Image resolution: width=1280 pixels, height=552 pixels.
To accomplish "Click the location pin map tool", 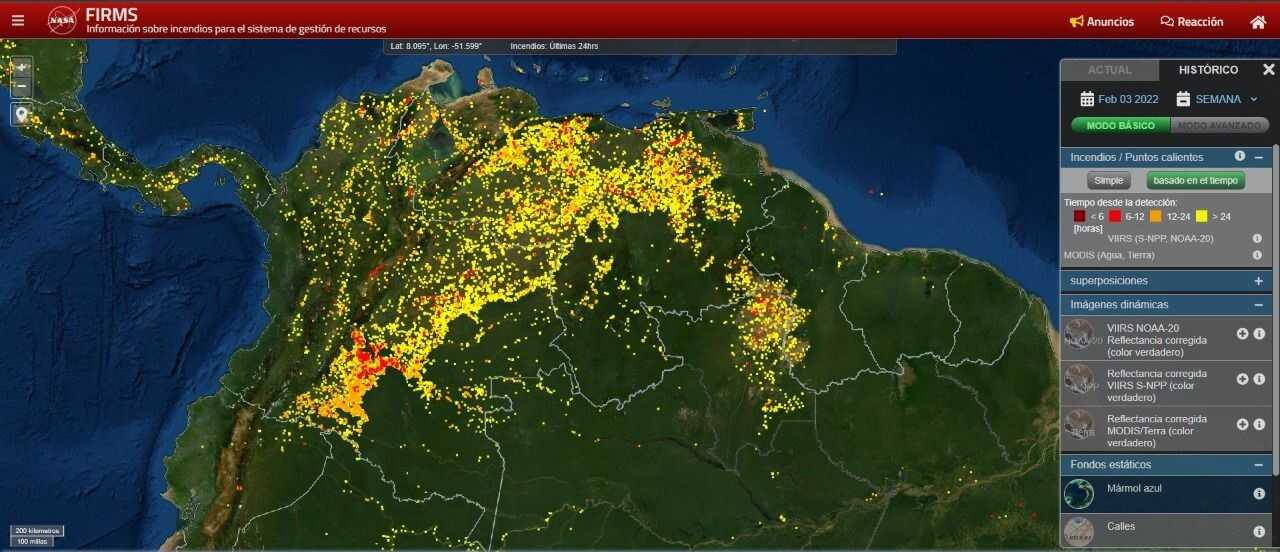I will tap(21, 114).
